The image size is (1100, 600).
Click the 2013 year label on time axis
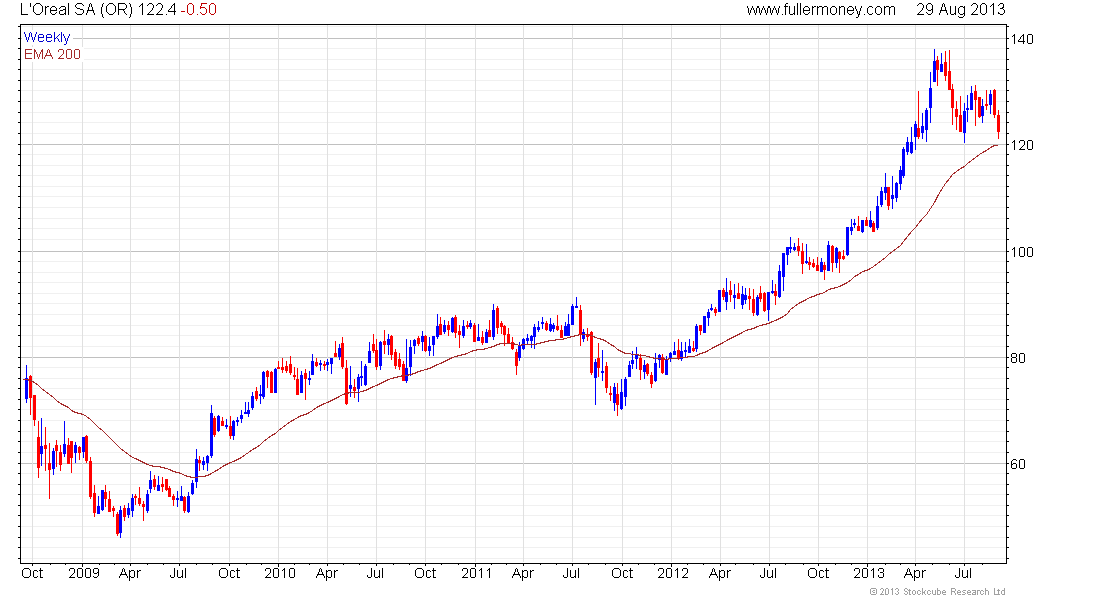pos(868,573)
